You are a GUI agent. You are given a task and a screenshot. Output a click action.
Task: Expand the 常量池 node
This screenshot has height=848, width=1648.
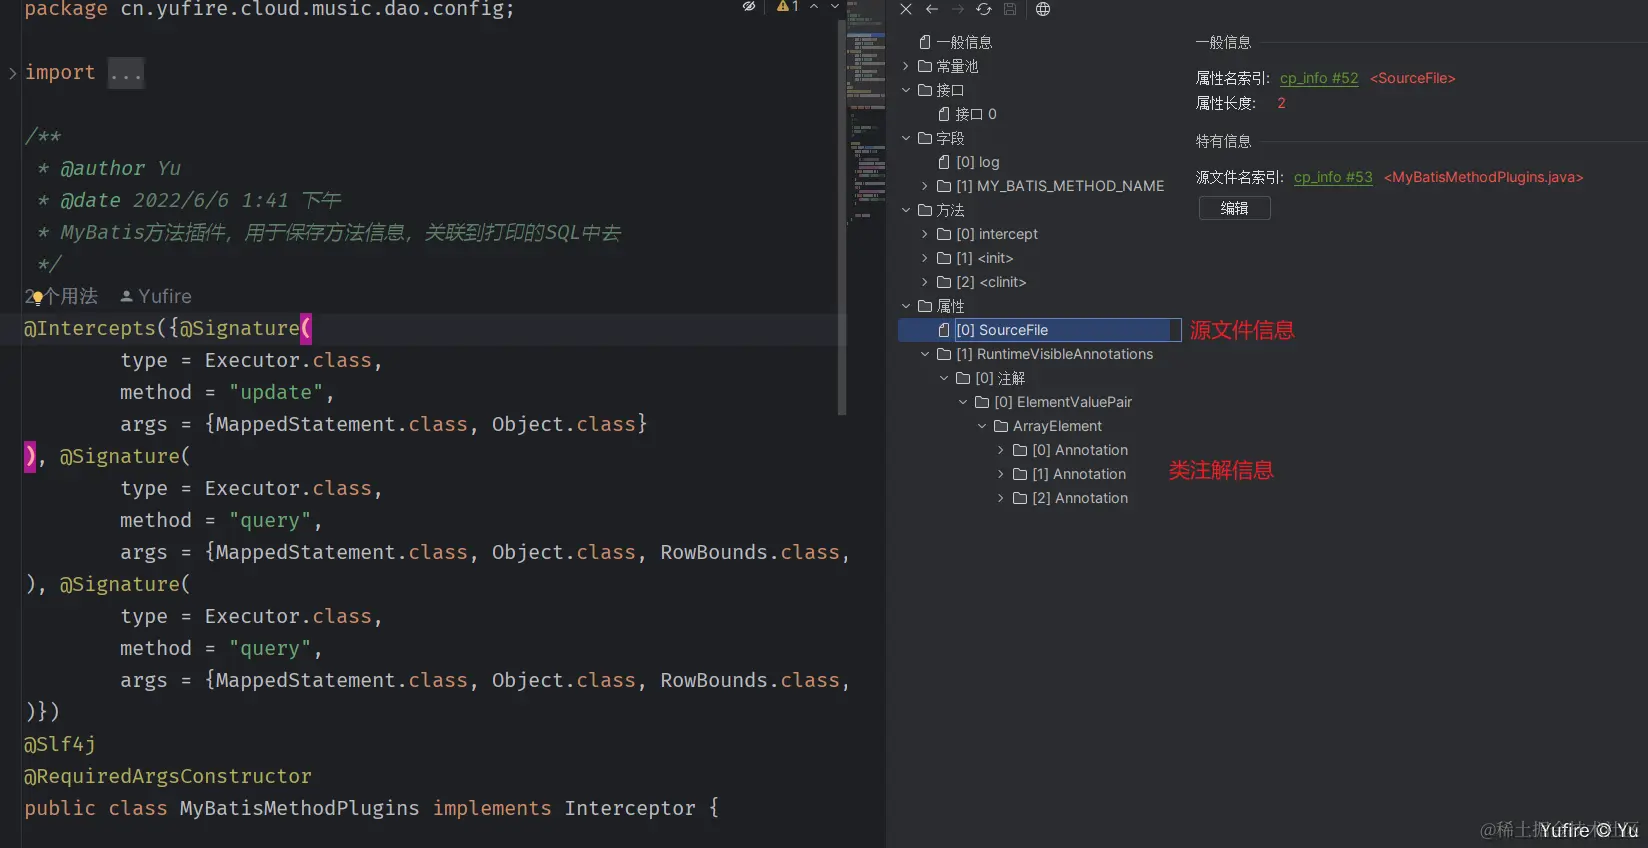pyautogui.click(x=906, y=66)
